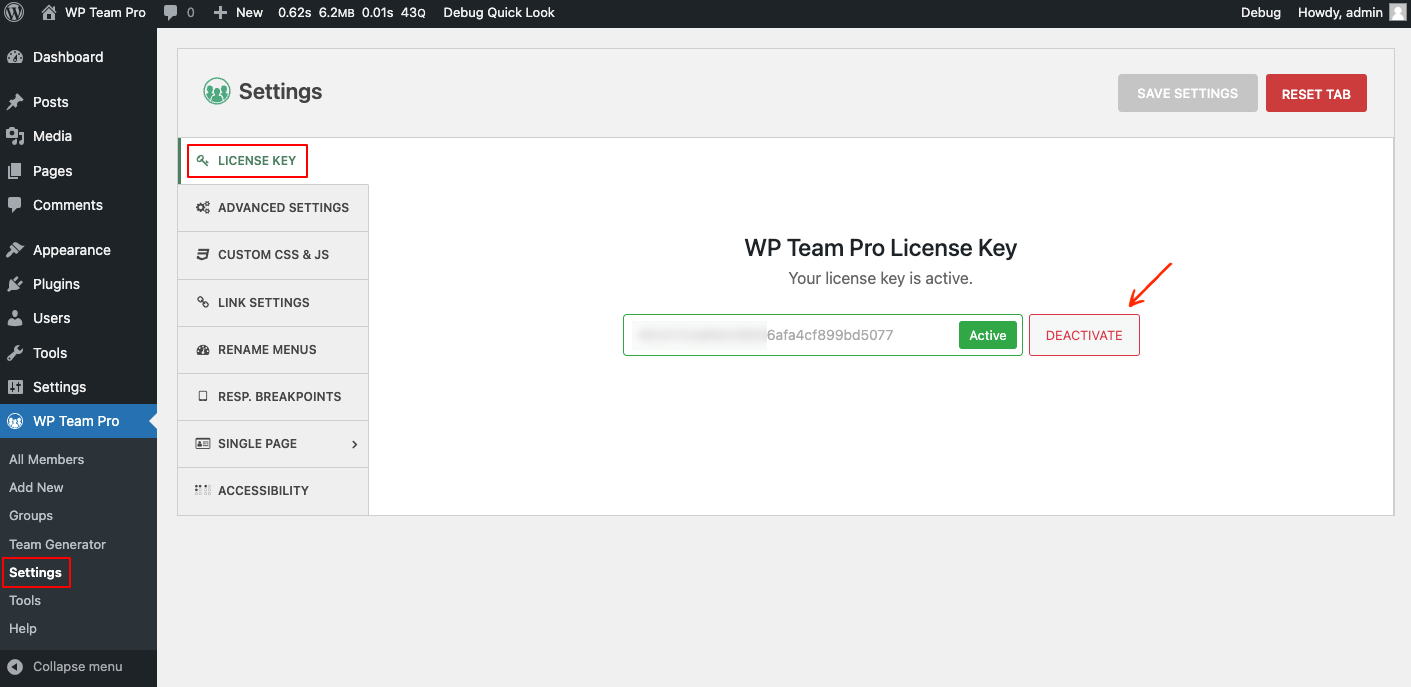Click the Media icon in sidebar
Image resolution: width=1411 pixels, height=687 pixels.
click(15, 136)
